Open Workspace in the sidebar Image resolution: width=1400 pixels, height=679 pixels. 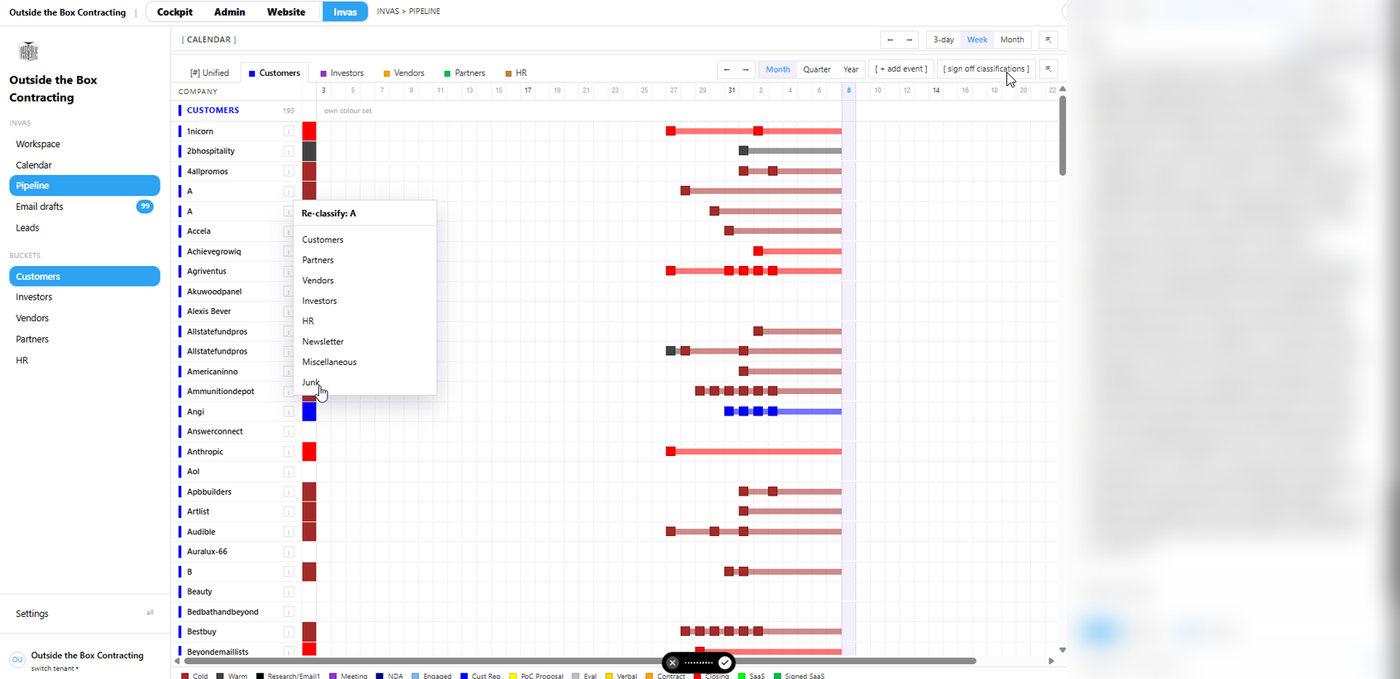85,144
